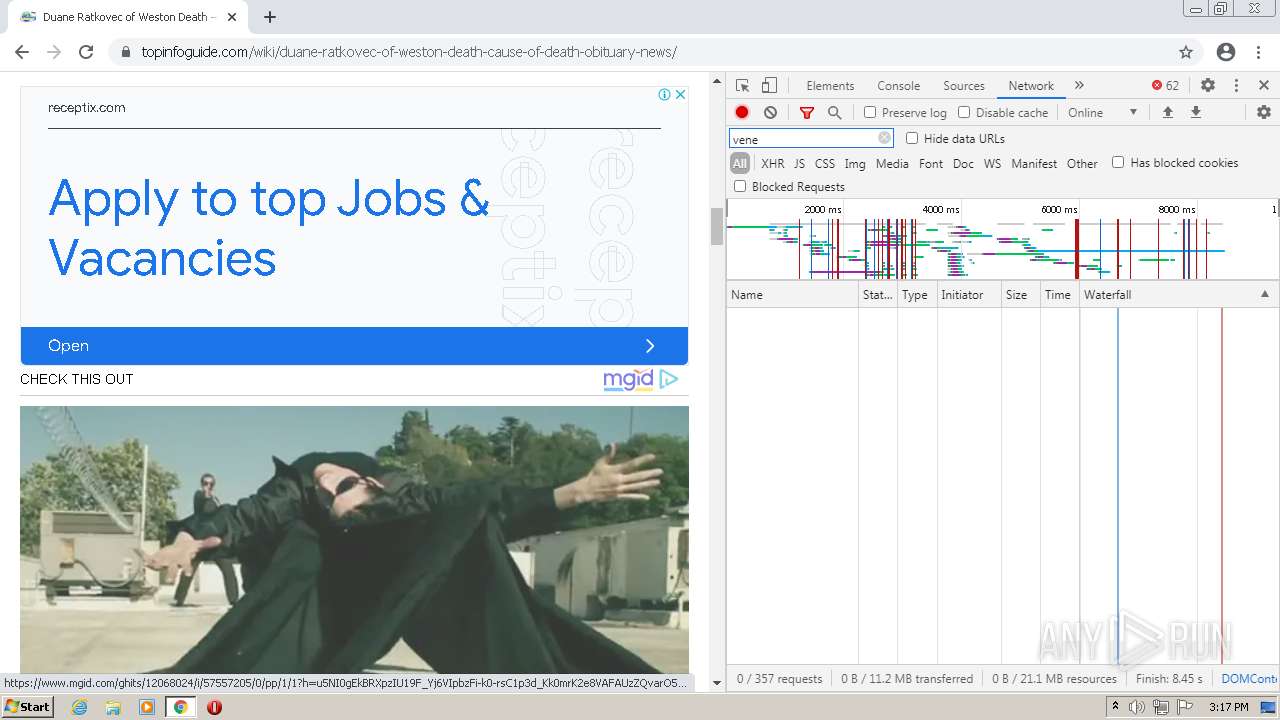
Task: Click the Start button
Action: click(x=27, y=707)
